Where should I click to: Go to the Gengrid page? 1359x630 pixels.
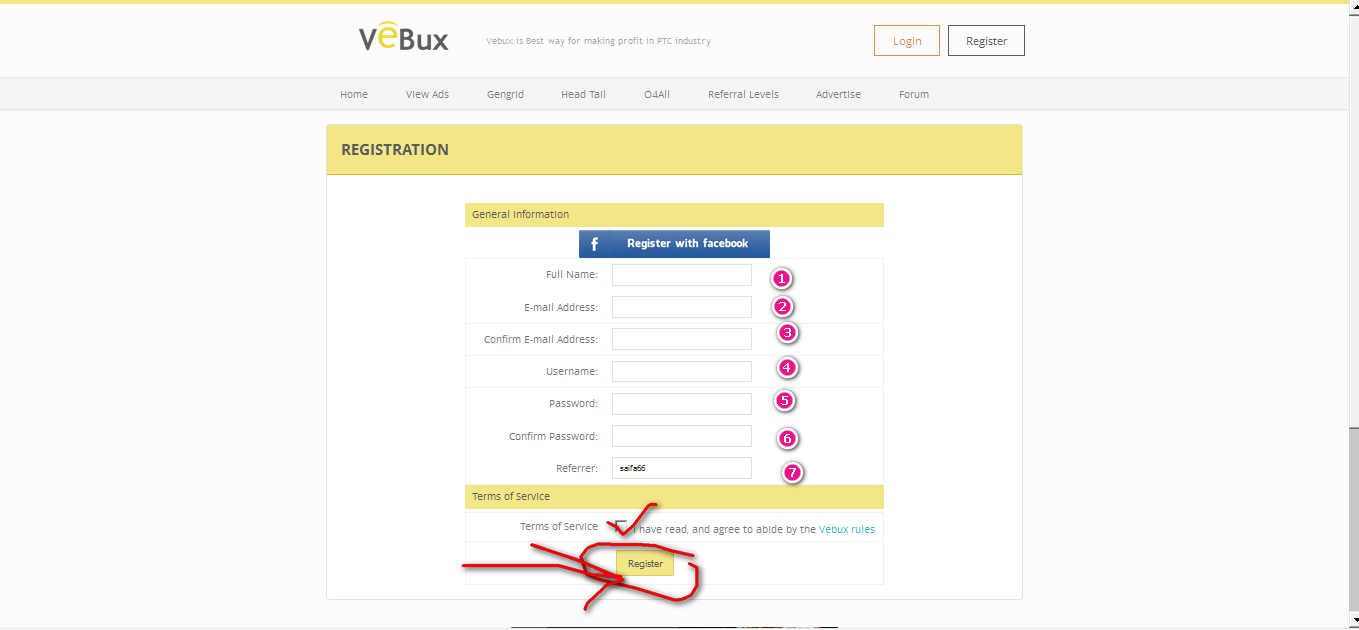[x=505, y=94]
